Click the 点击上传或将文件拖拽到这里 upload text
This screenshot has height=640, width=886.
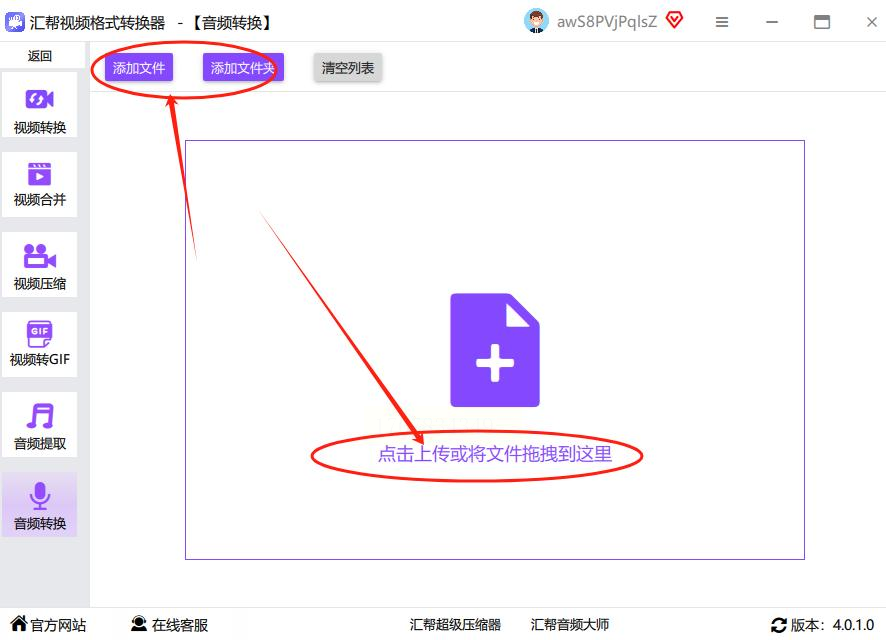click(495, 454)
